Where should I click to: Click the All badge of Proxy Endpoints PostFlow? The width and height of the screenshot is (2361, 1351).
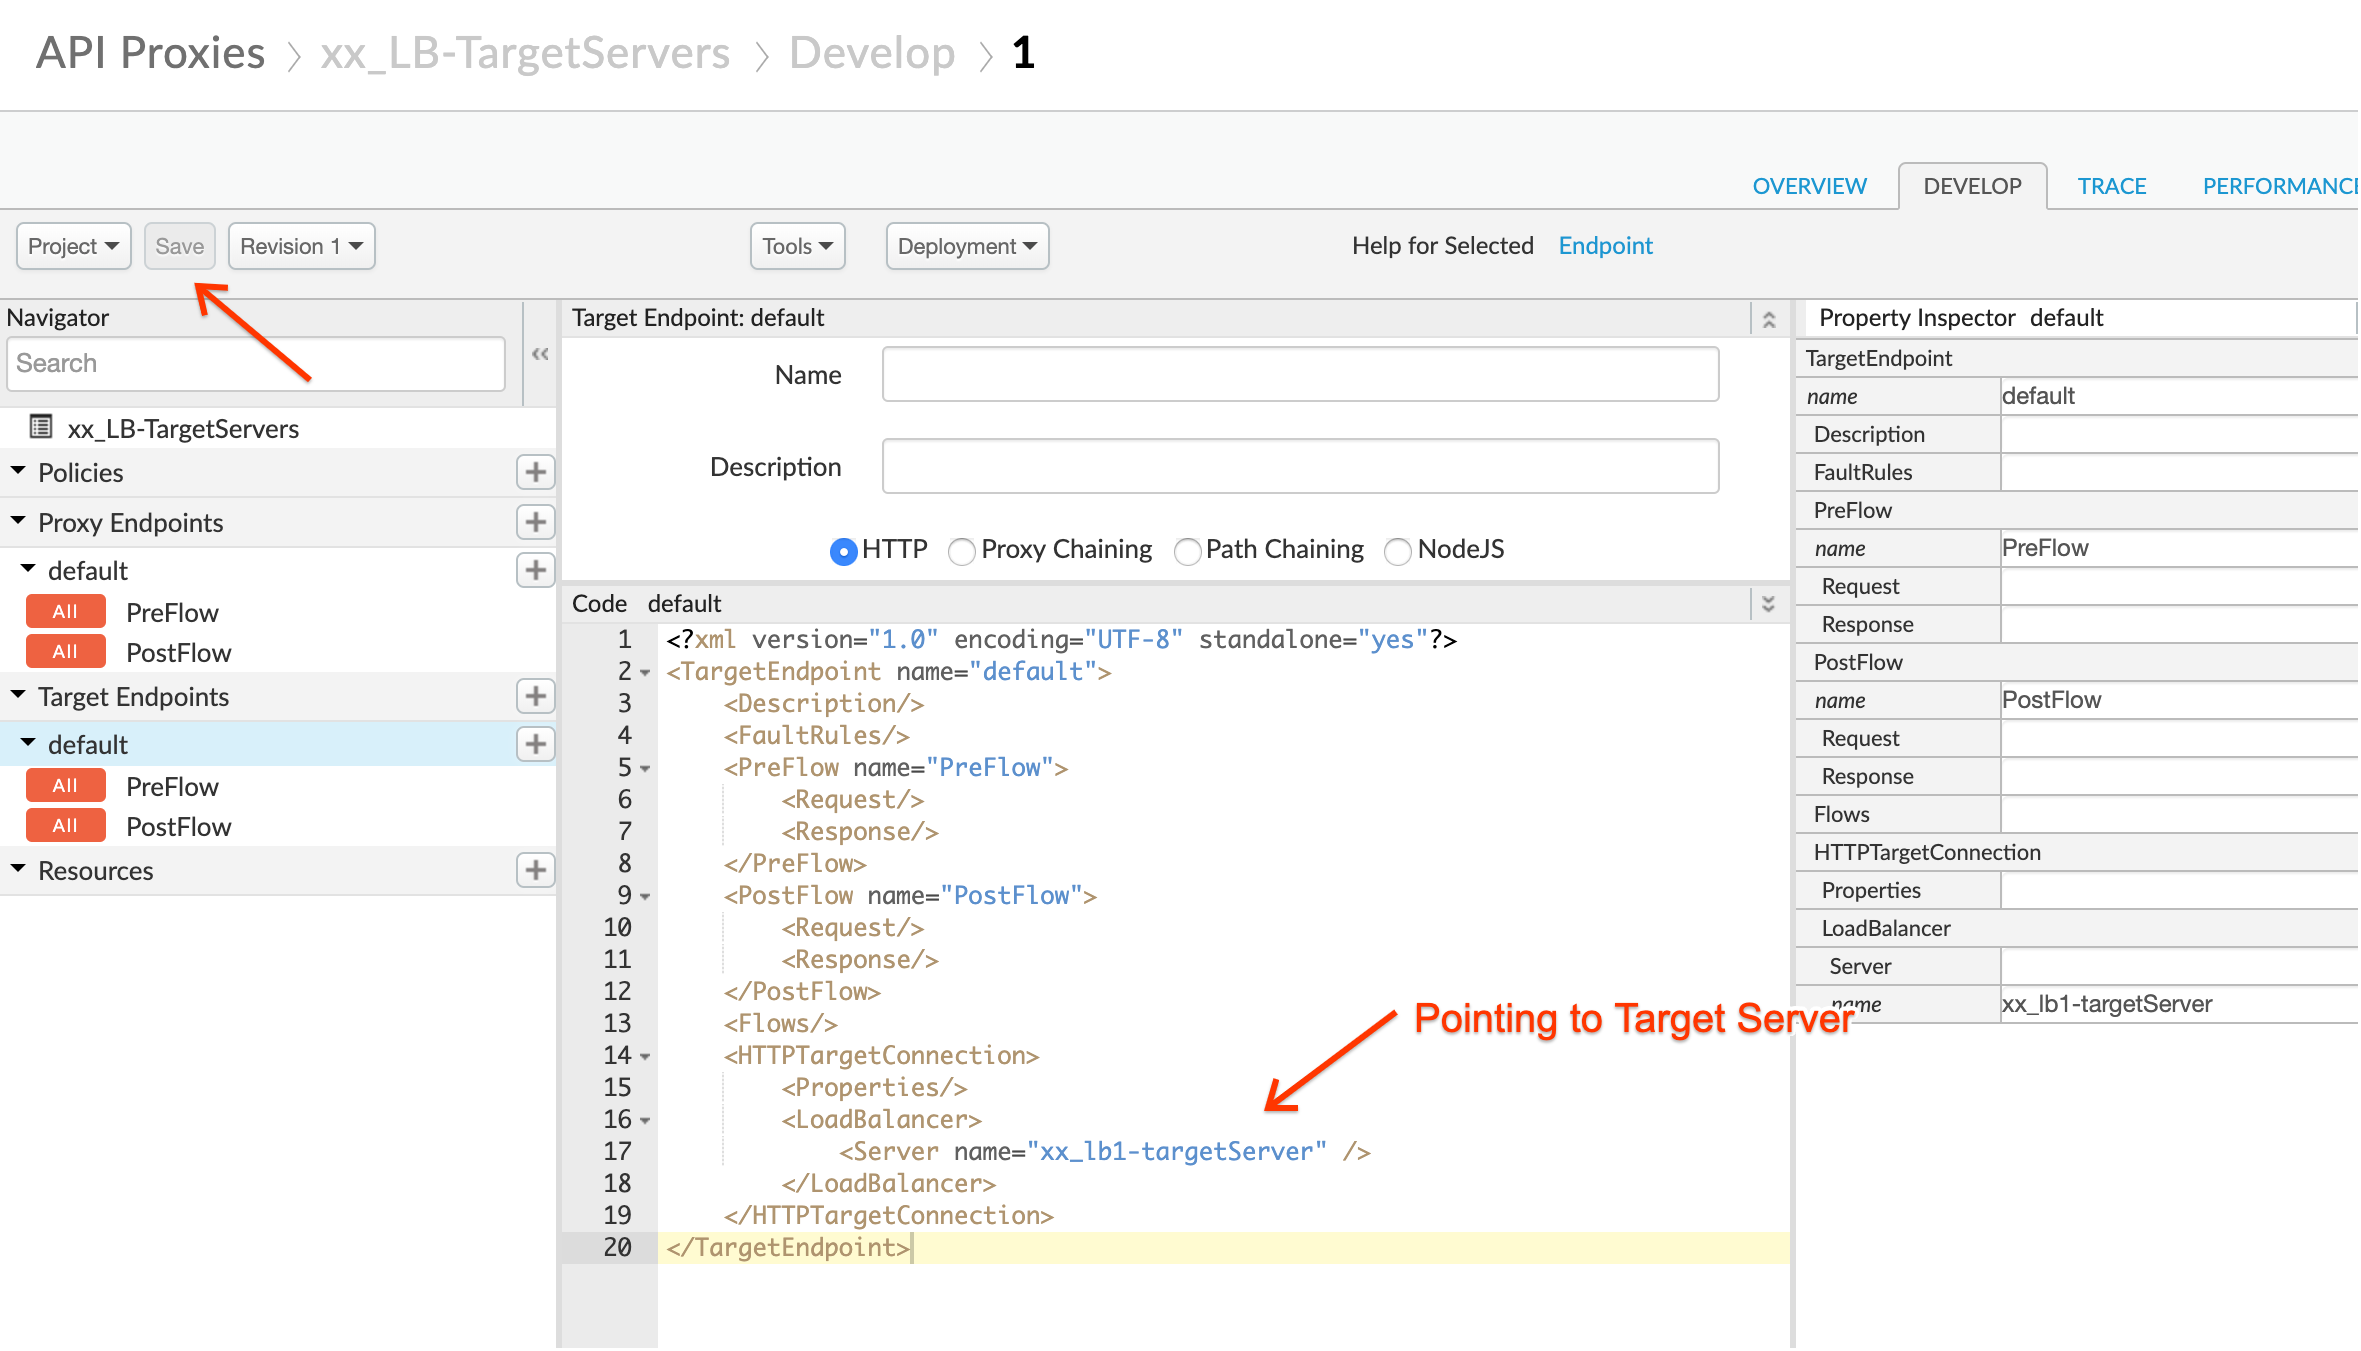click(65, 652)
